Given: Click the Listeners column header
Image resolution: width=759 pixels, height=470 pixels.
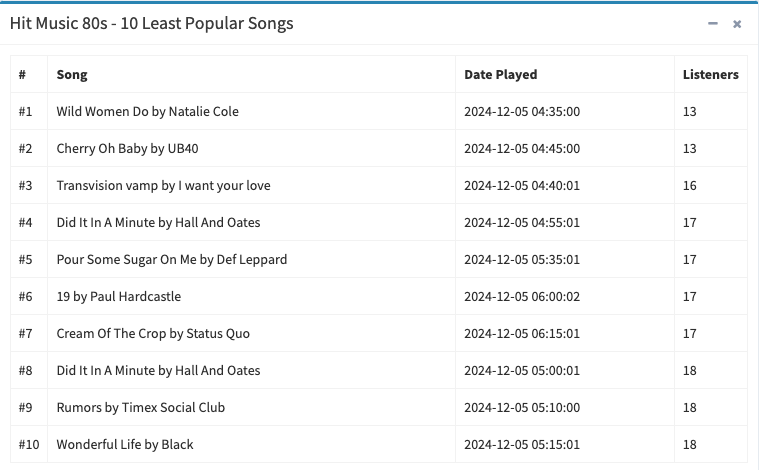Looking at the screenshot, I should click(x=711, y=75).
